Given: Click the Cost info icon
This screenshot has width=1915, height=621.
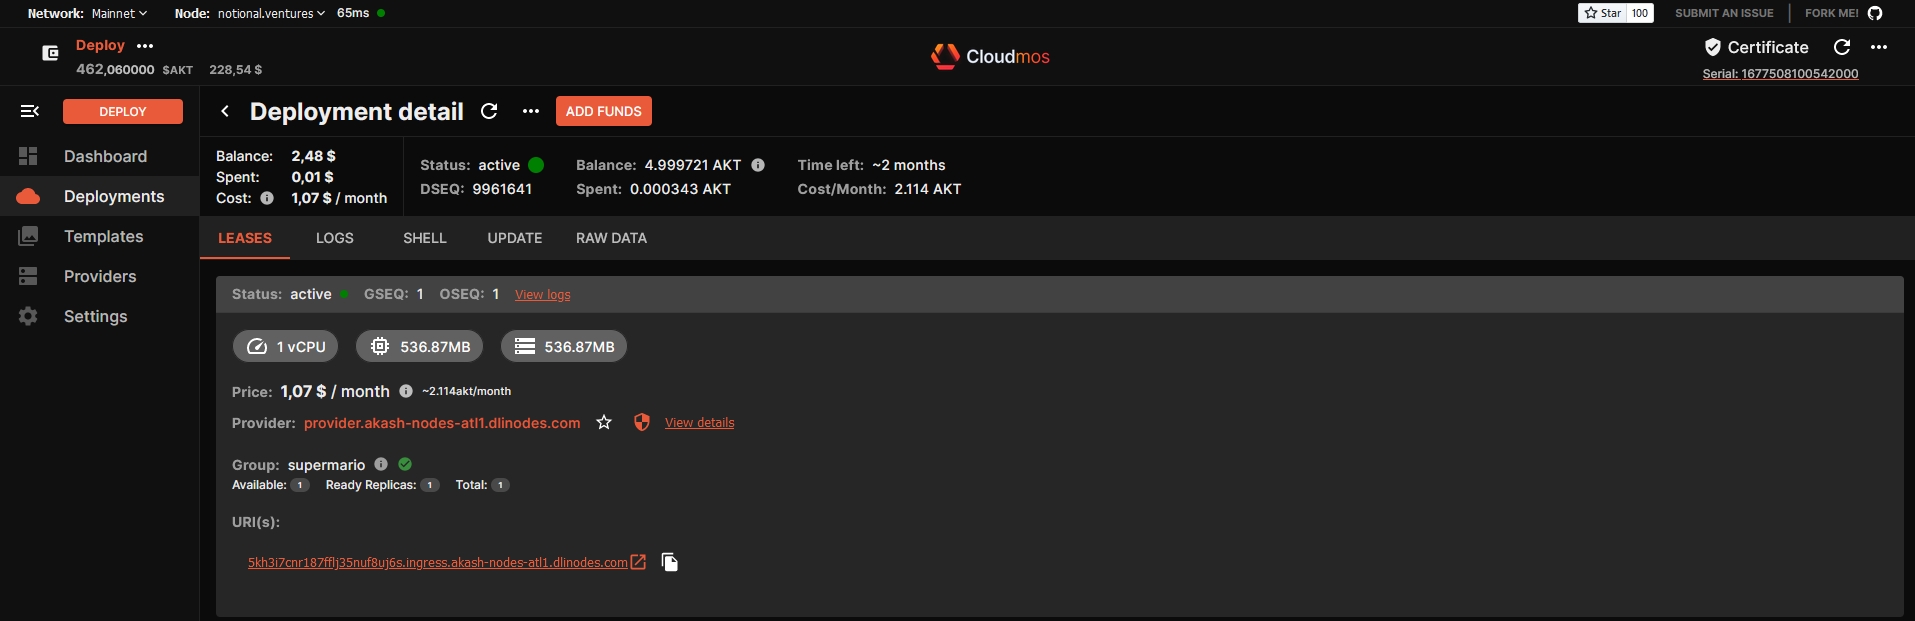Looking at the screenshot, I should click(267, 198).
